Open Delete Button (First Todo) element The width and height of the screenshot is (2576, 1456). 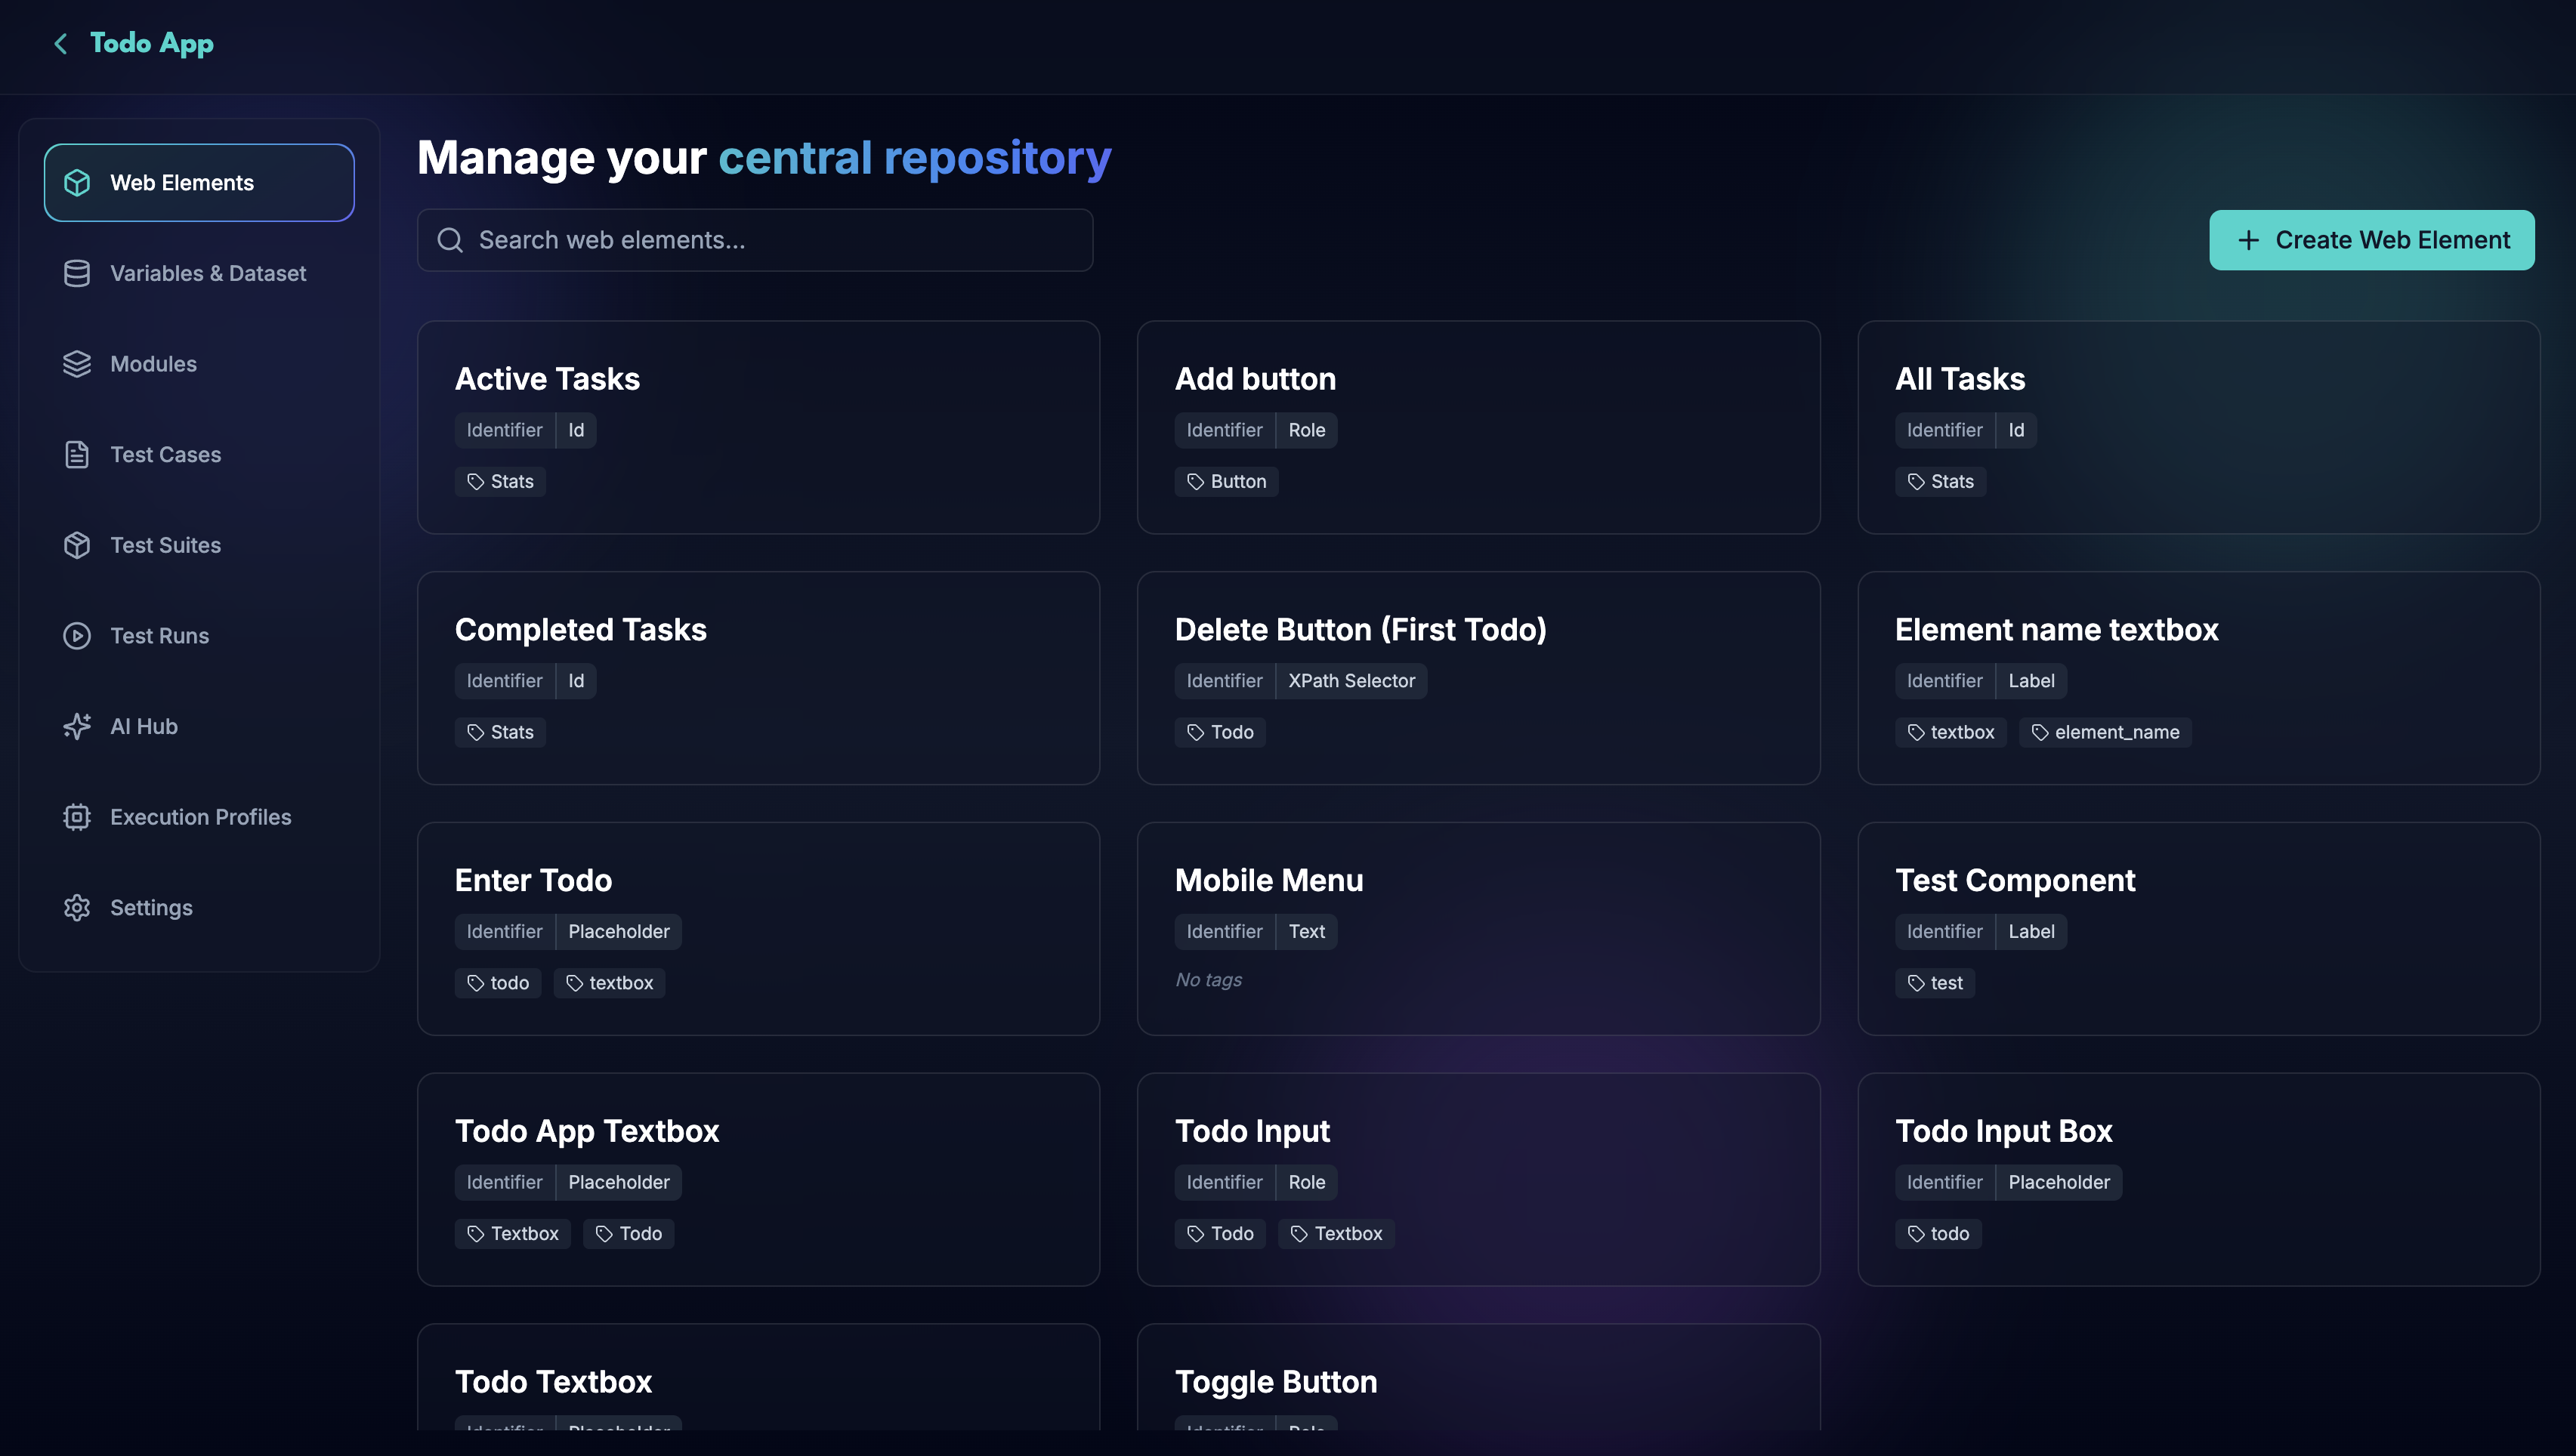(x=1478, y=678)
